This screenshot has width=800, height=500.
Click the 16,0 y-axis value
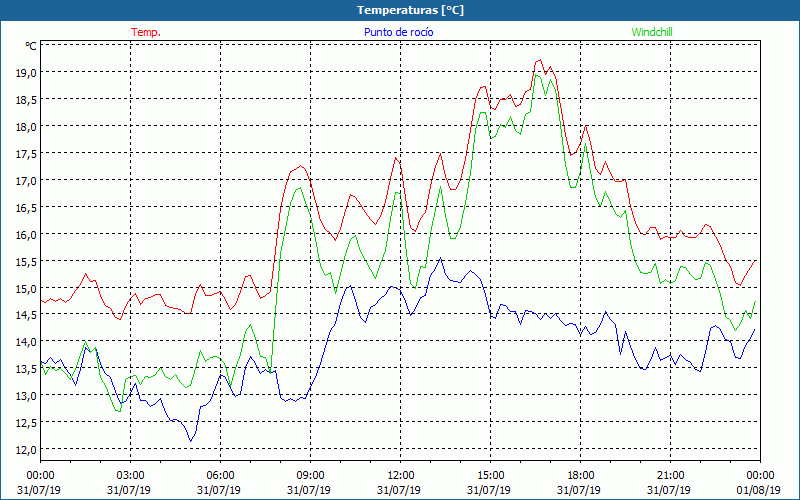tap(26, 235)
